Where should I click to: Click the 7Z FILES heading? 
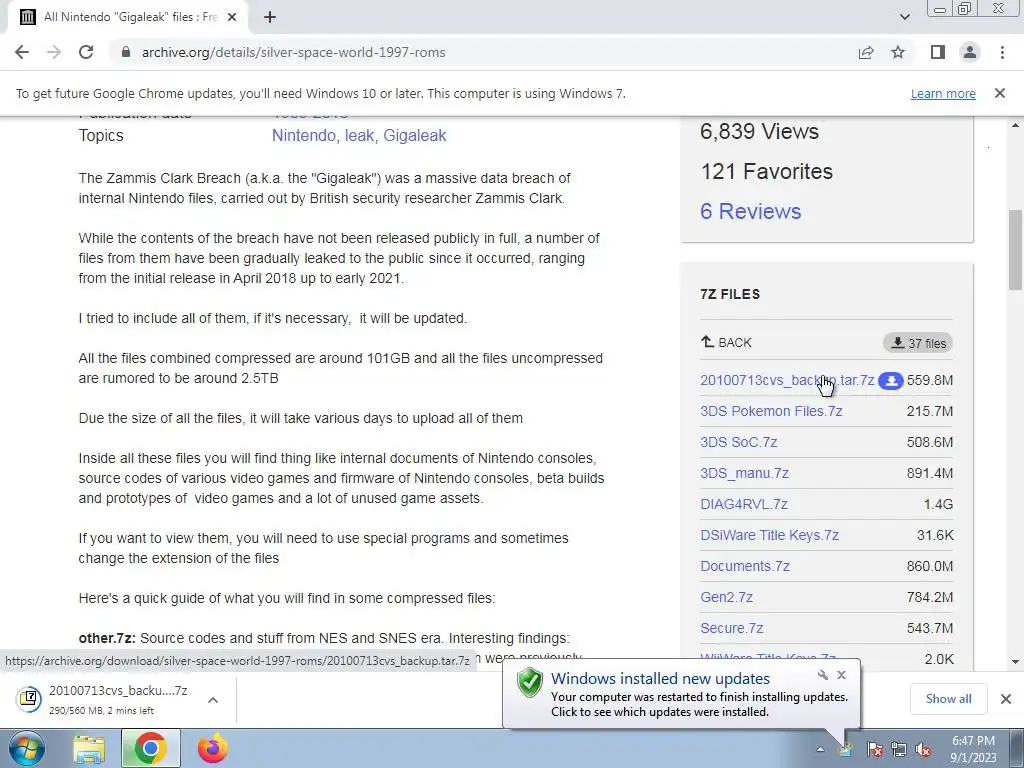coord(730,294)
